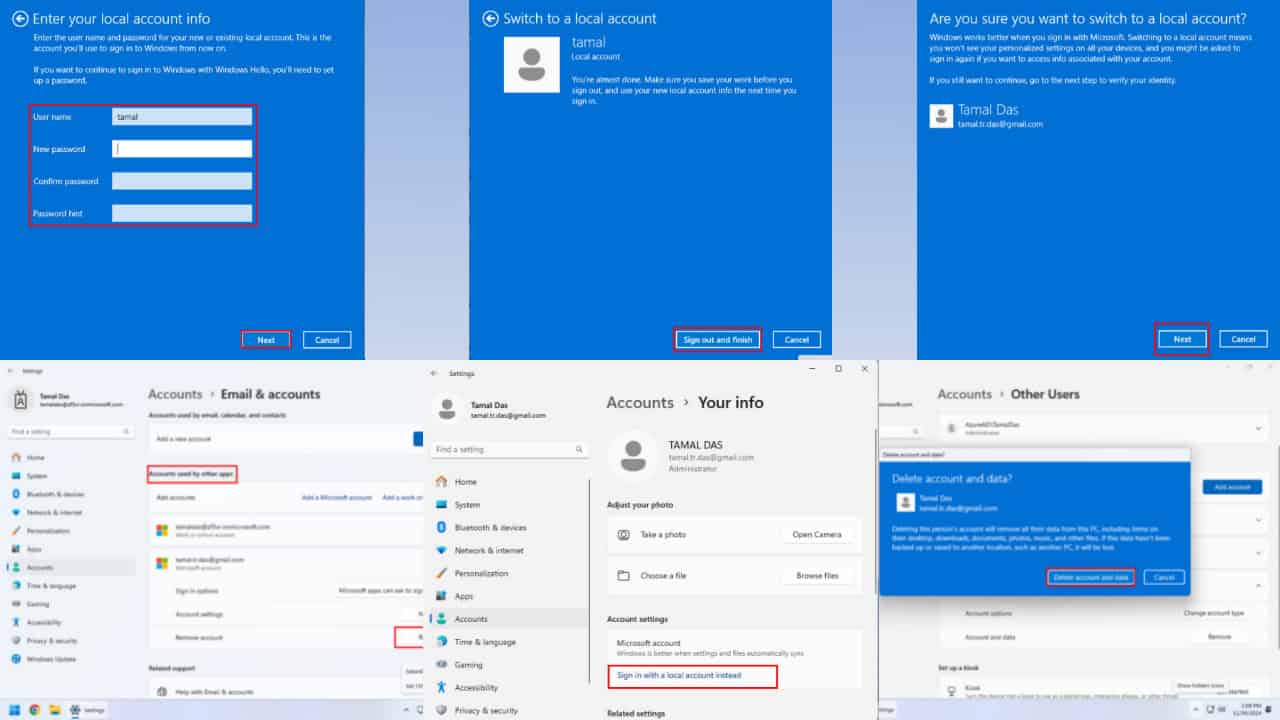Click the folder icon beside Choose a file
1280x720 pixels.
(x=624, y=576)
